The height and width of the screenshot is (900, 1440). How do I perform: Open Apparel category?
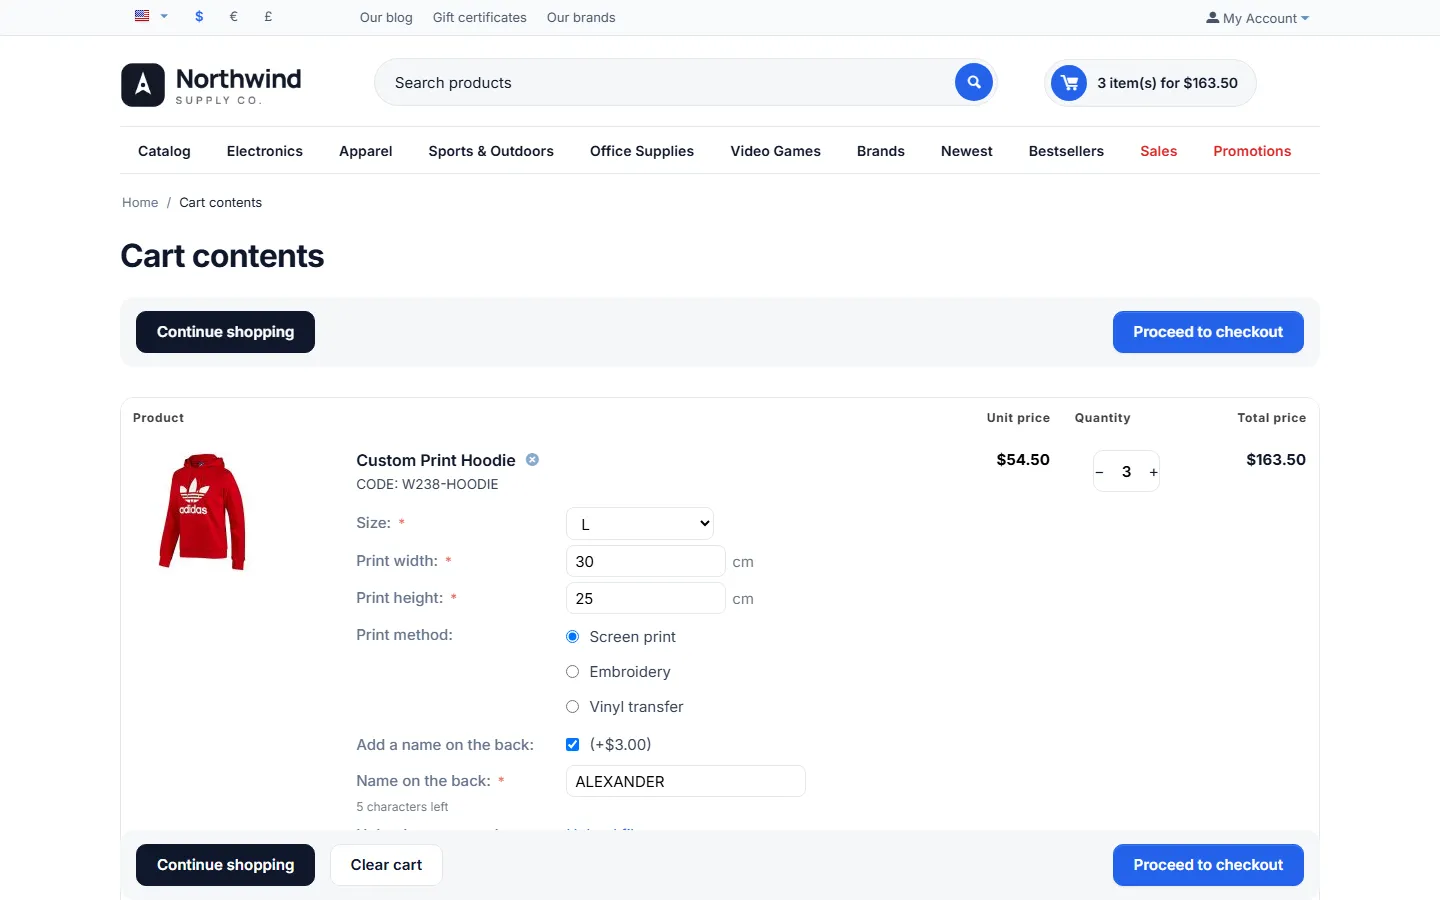pyautogui.click(x=366, y=151)
